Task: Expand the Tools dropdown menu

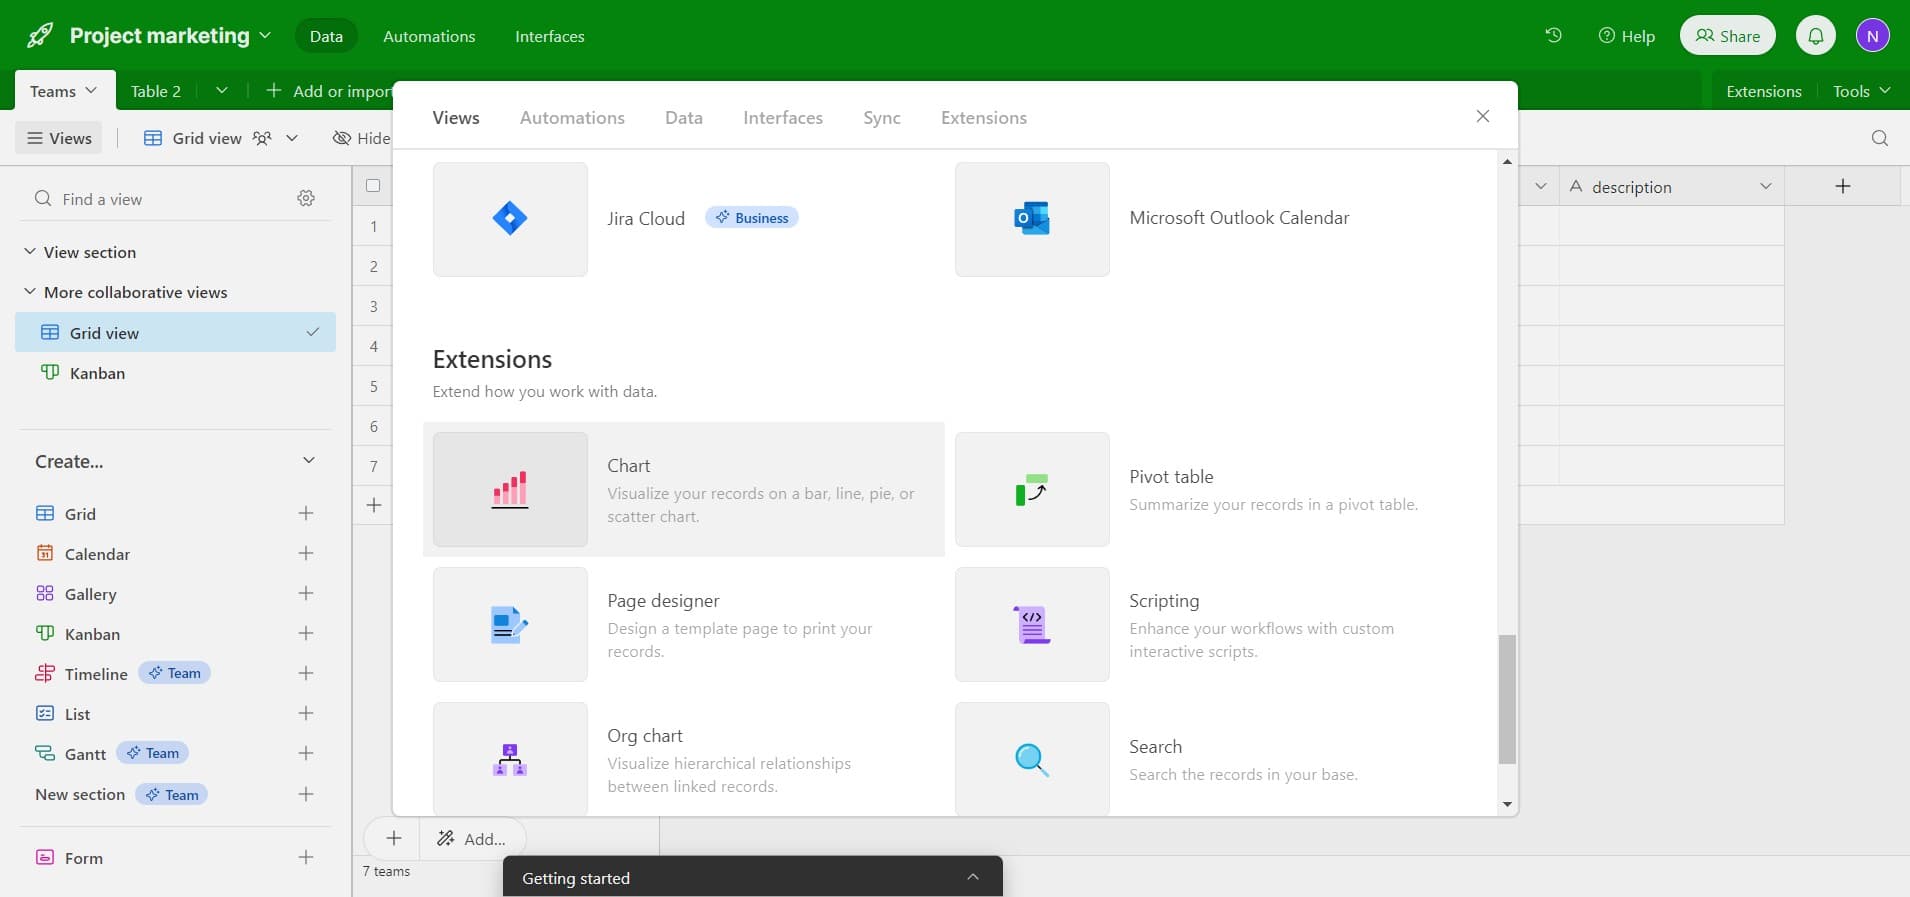Action: 1861,91
